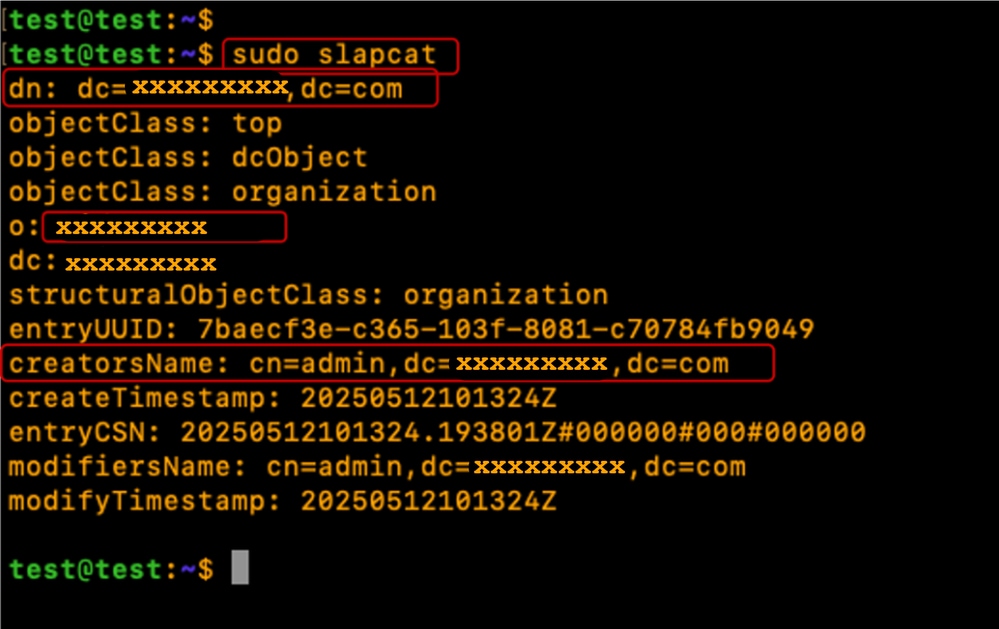Viewport: 999px width, 629px height.
Task: Click the 'modifiersName: cn=admin' line
Action: click(x=377, y=467)
